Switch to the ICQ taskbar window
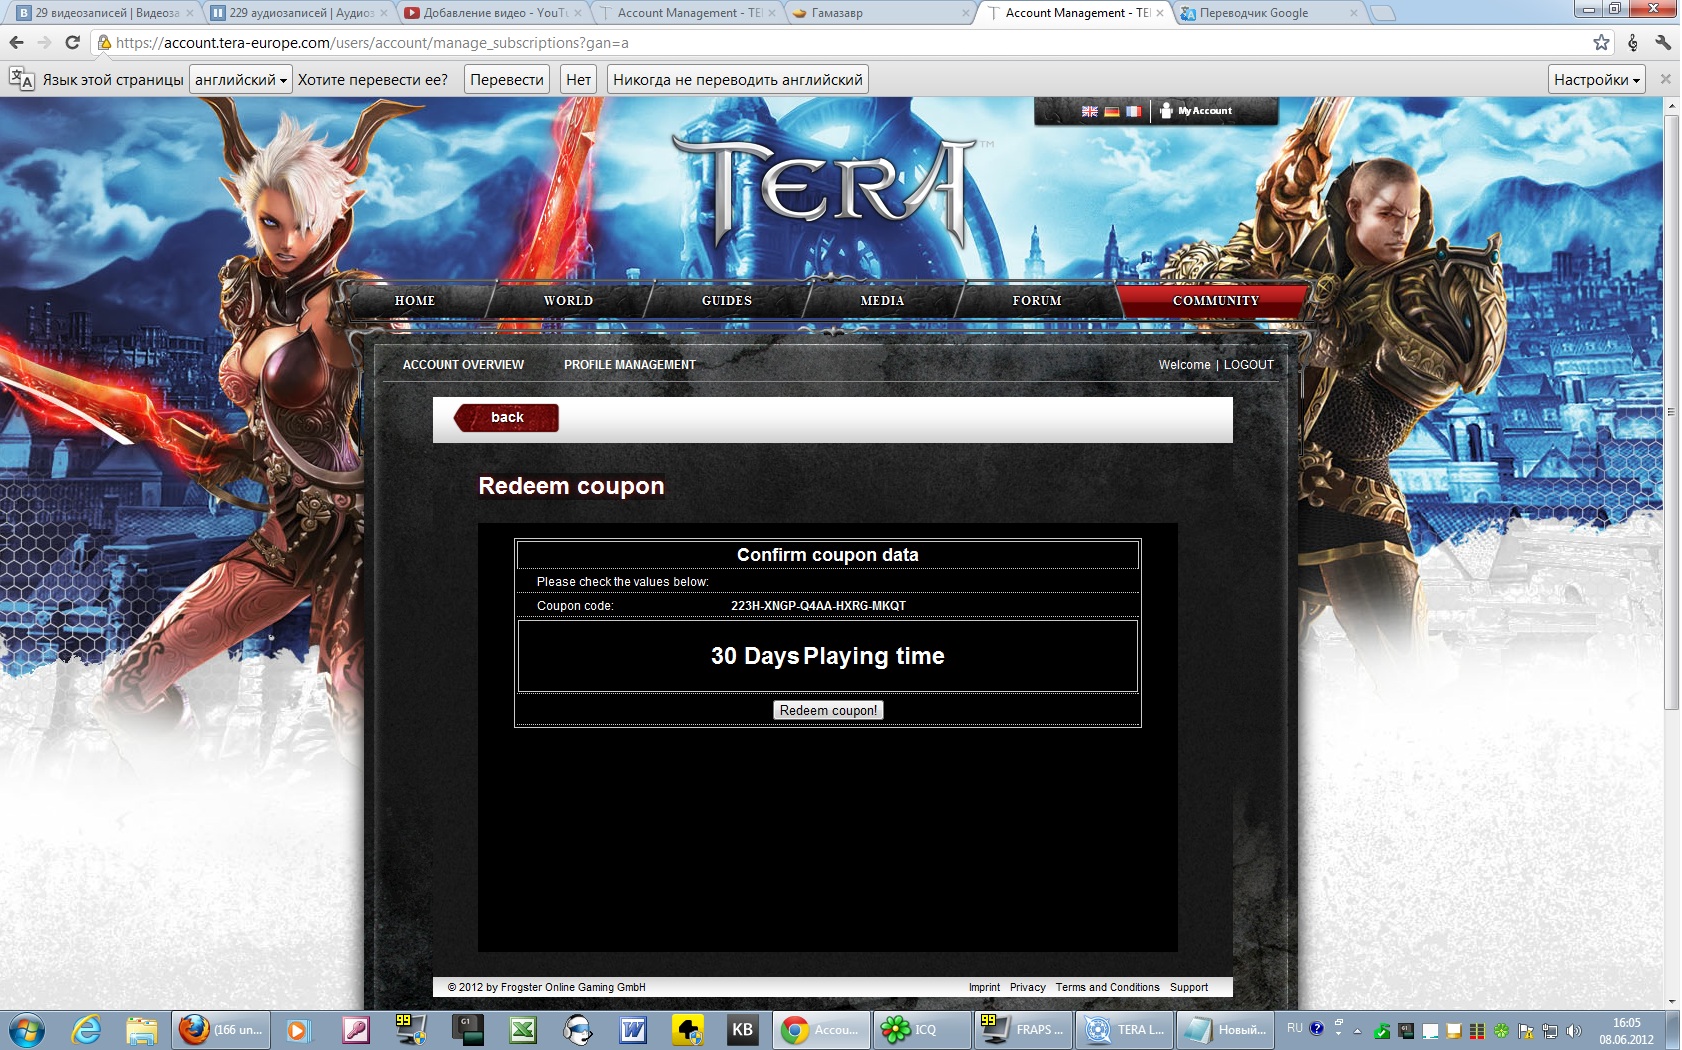The image size is (1682, 1050). coord(921,1029)
